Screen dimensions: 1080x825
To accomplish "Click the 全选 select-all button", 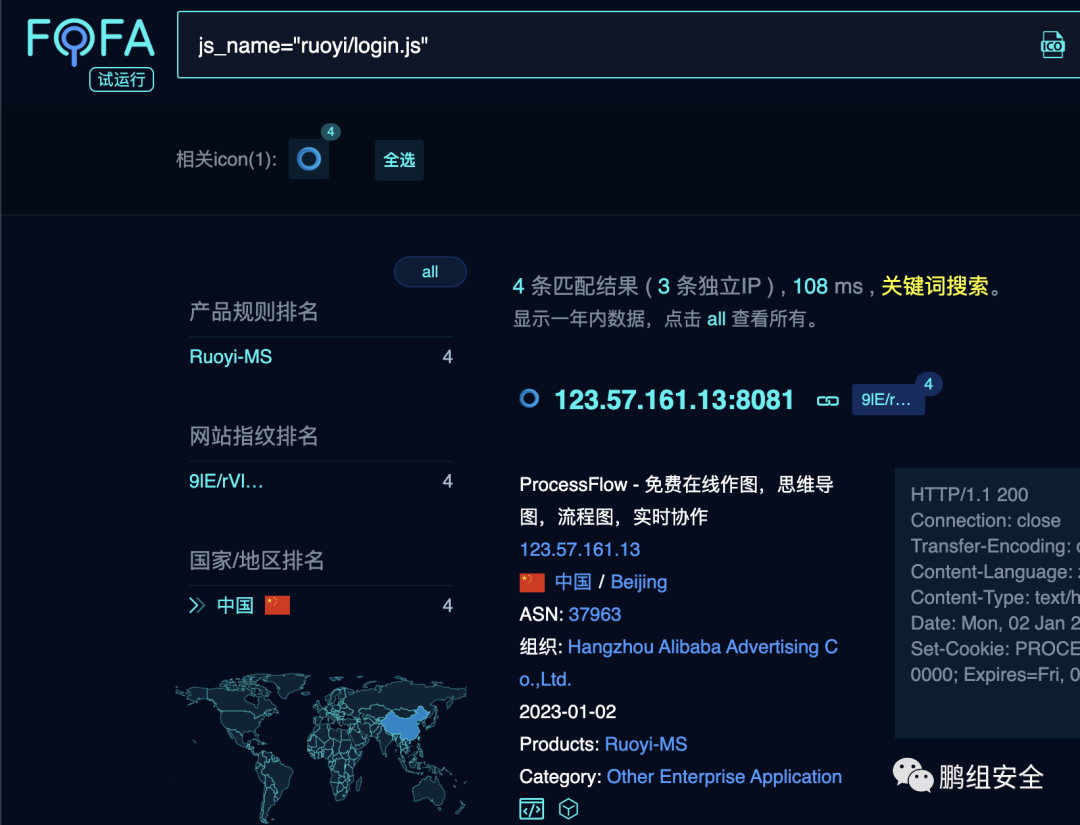I will coord(399,160).
